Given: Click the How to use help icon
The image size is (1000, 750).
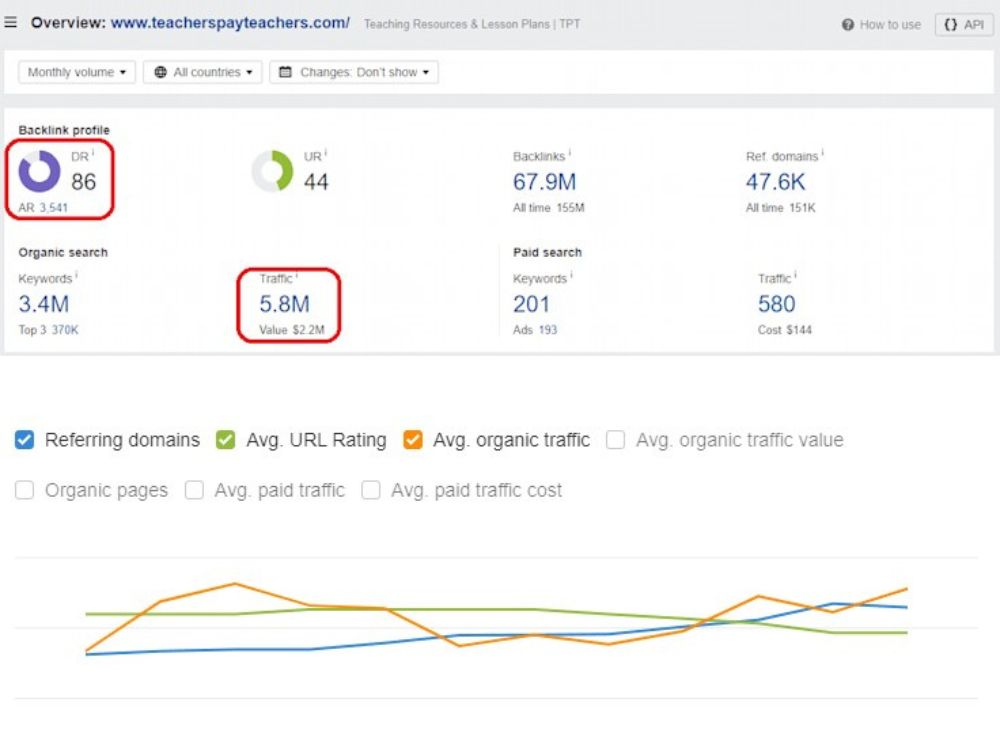Looking at the screenshot, I should tap(848, 25).
